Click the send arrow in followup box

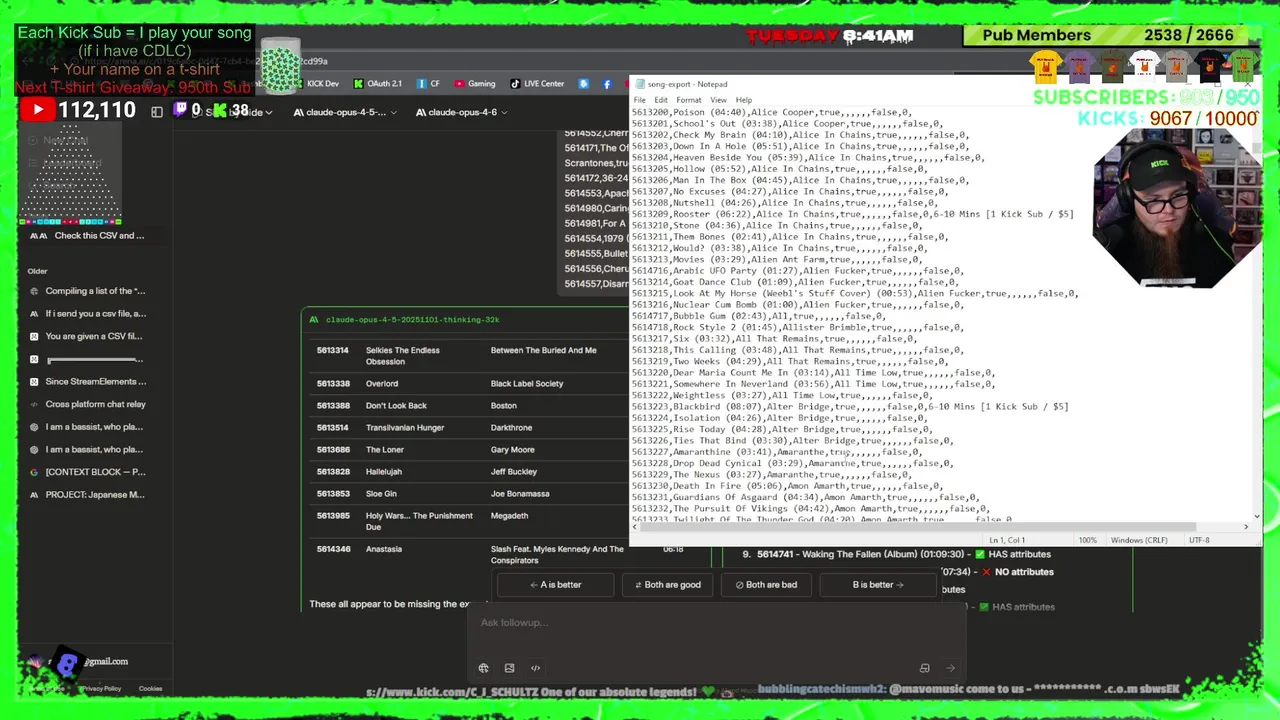[x=950, y=668]
